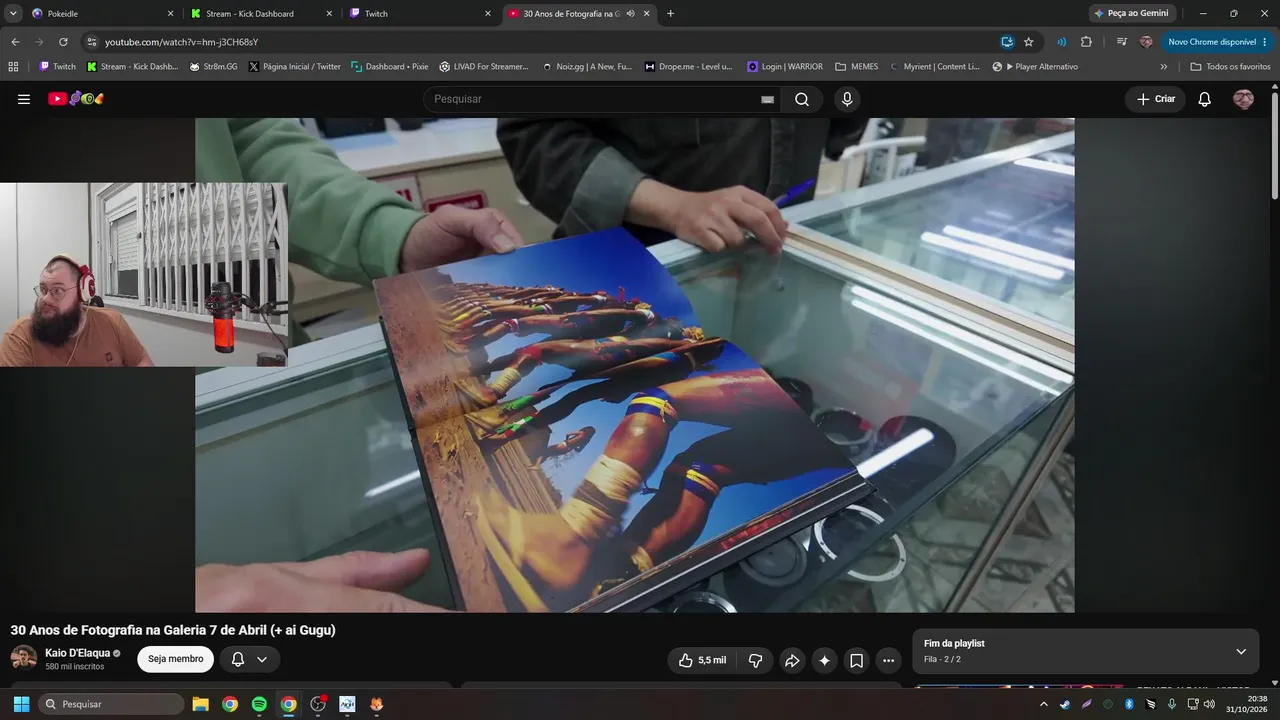Open Kaio D'Elaqua channel link
The image size is (1280, 720).
click(77, 653)
